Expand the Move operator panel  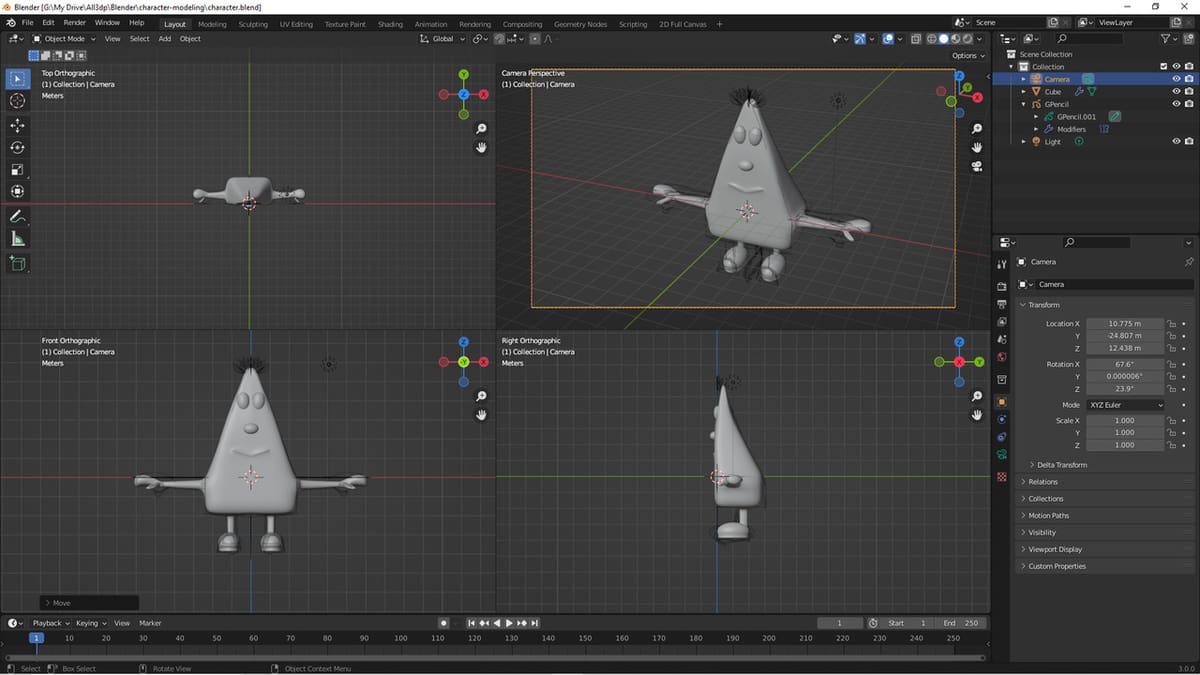click(x=90, y=603)
